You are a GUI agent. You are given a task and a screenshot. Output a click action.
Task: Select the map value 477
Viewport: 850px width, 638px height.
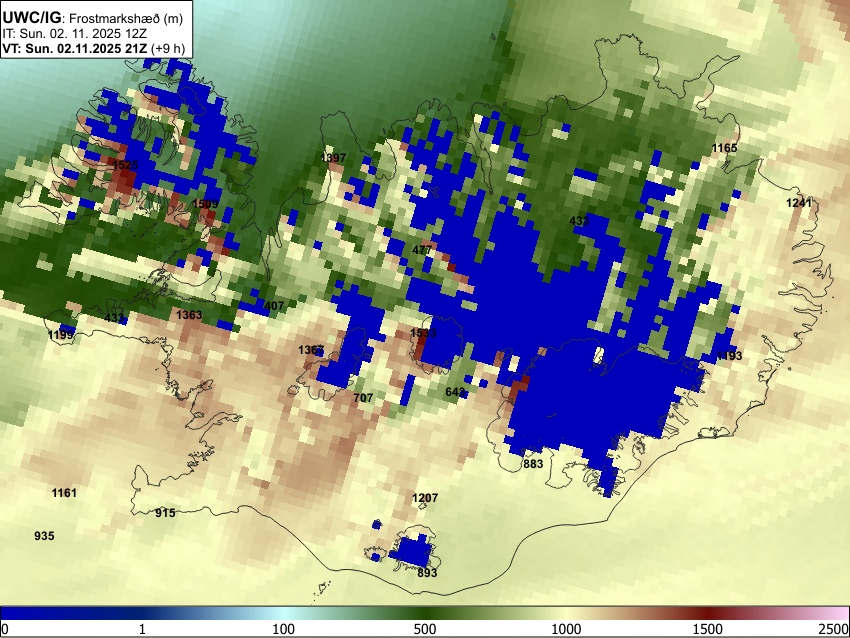(422, 250)
